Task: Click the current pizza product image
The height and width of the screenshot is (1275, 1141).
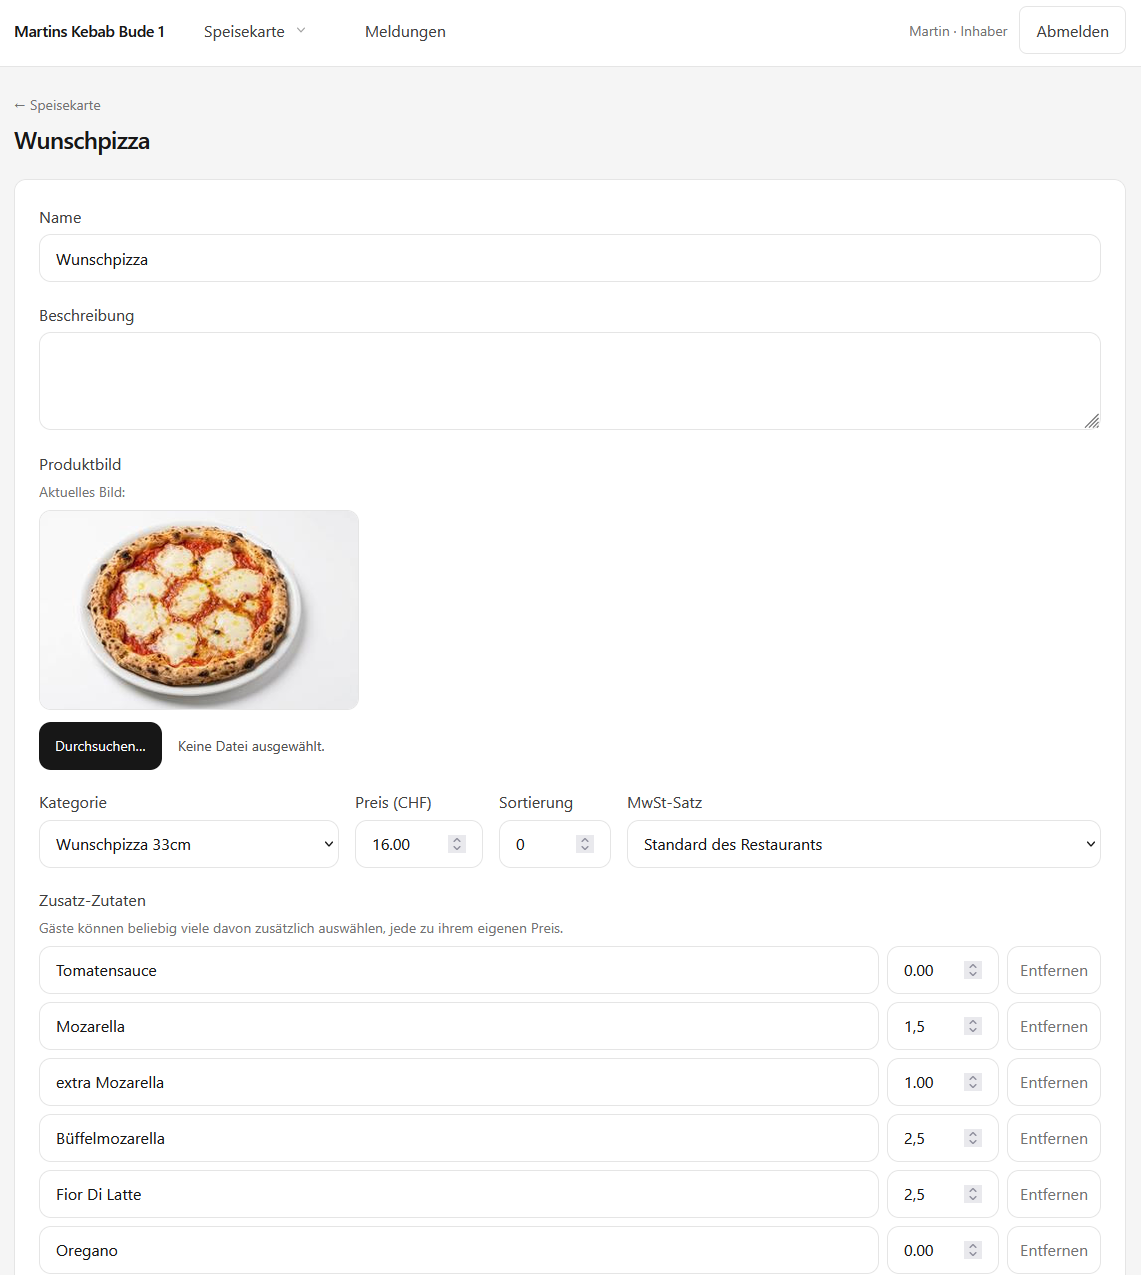Action: click(x=199, y=610)
